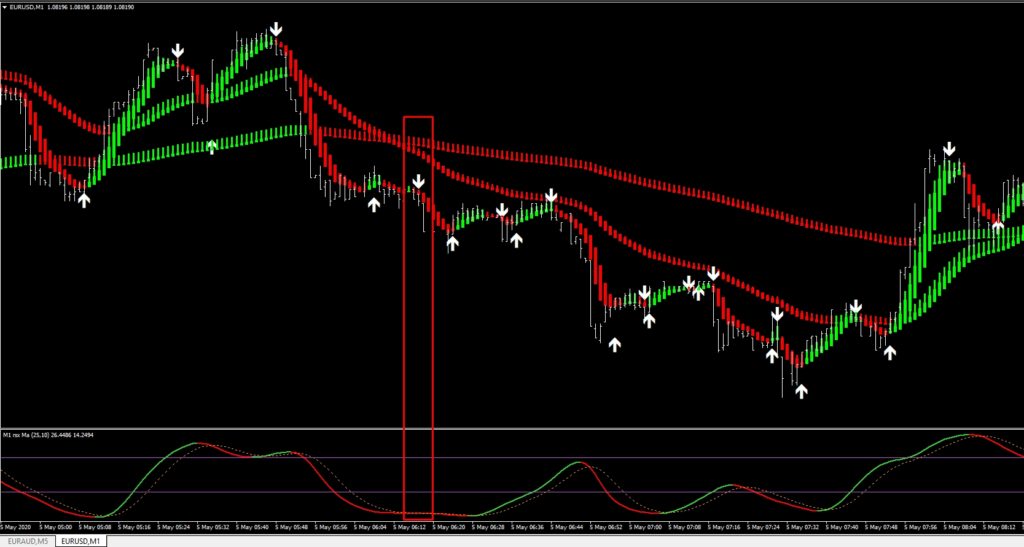The image size is (1024, 547).
Task: Select the up arrow at the far right edge
Action: click(997, 226)
